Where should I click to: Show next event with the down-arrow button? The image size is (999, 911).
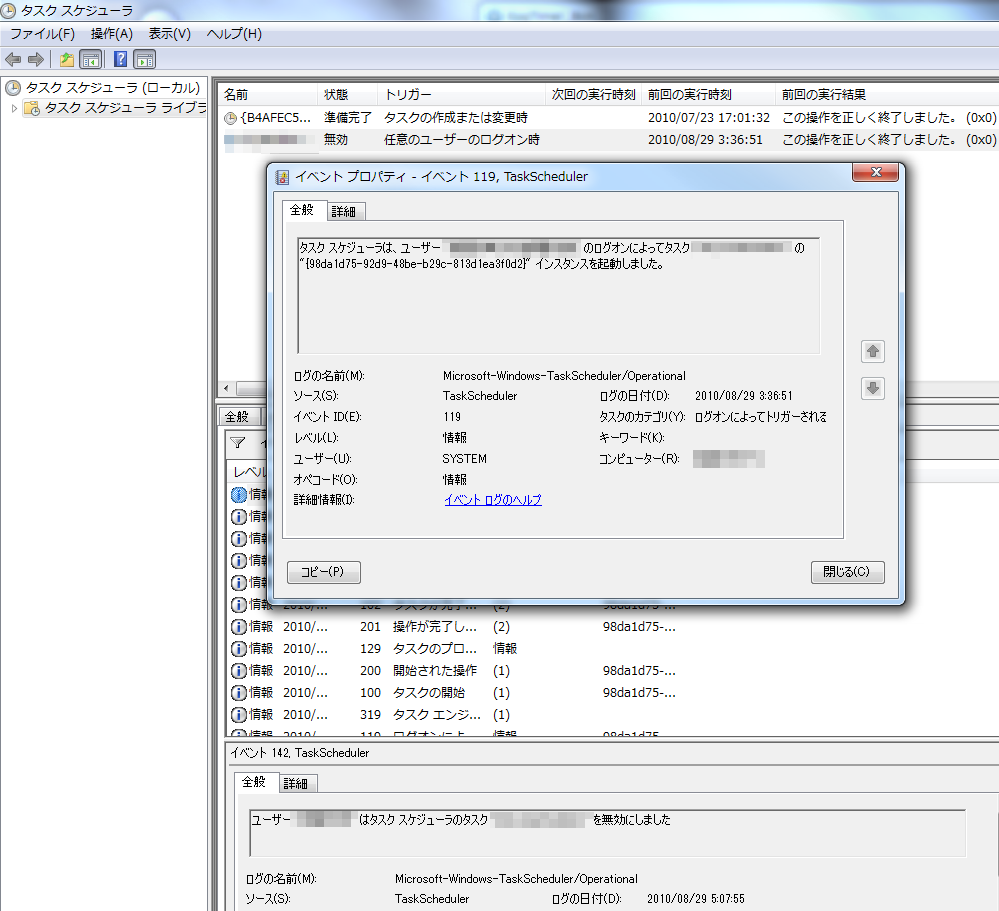pyautogui.click(x=873, y=389)
